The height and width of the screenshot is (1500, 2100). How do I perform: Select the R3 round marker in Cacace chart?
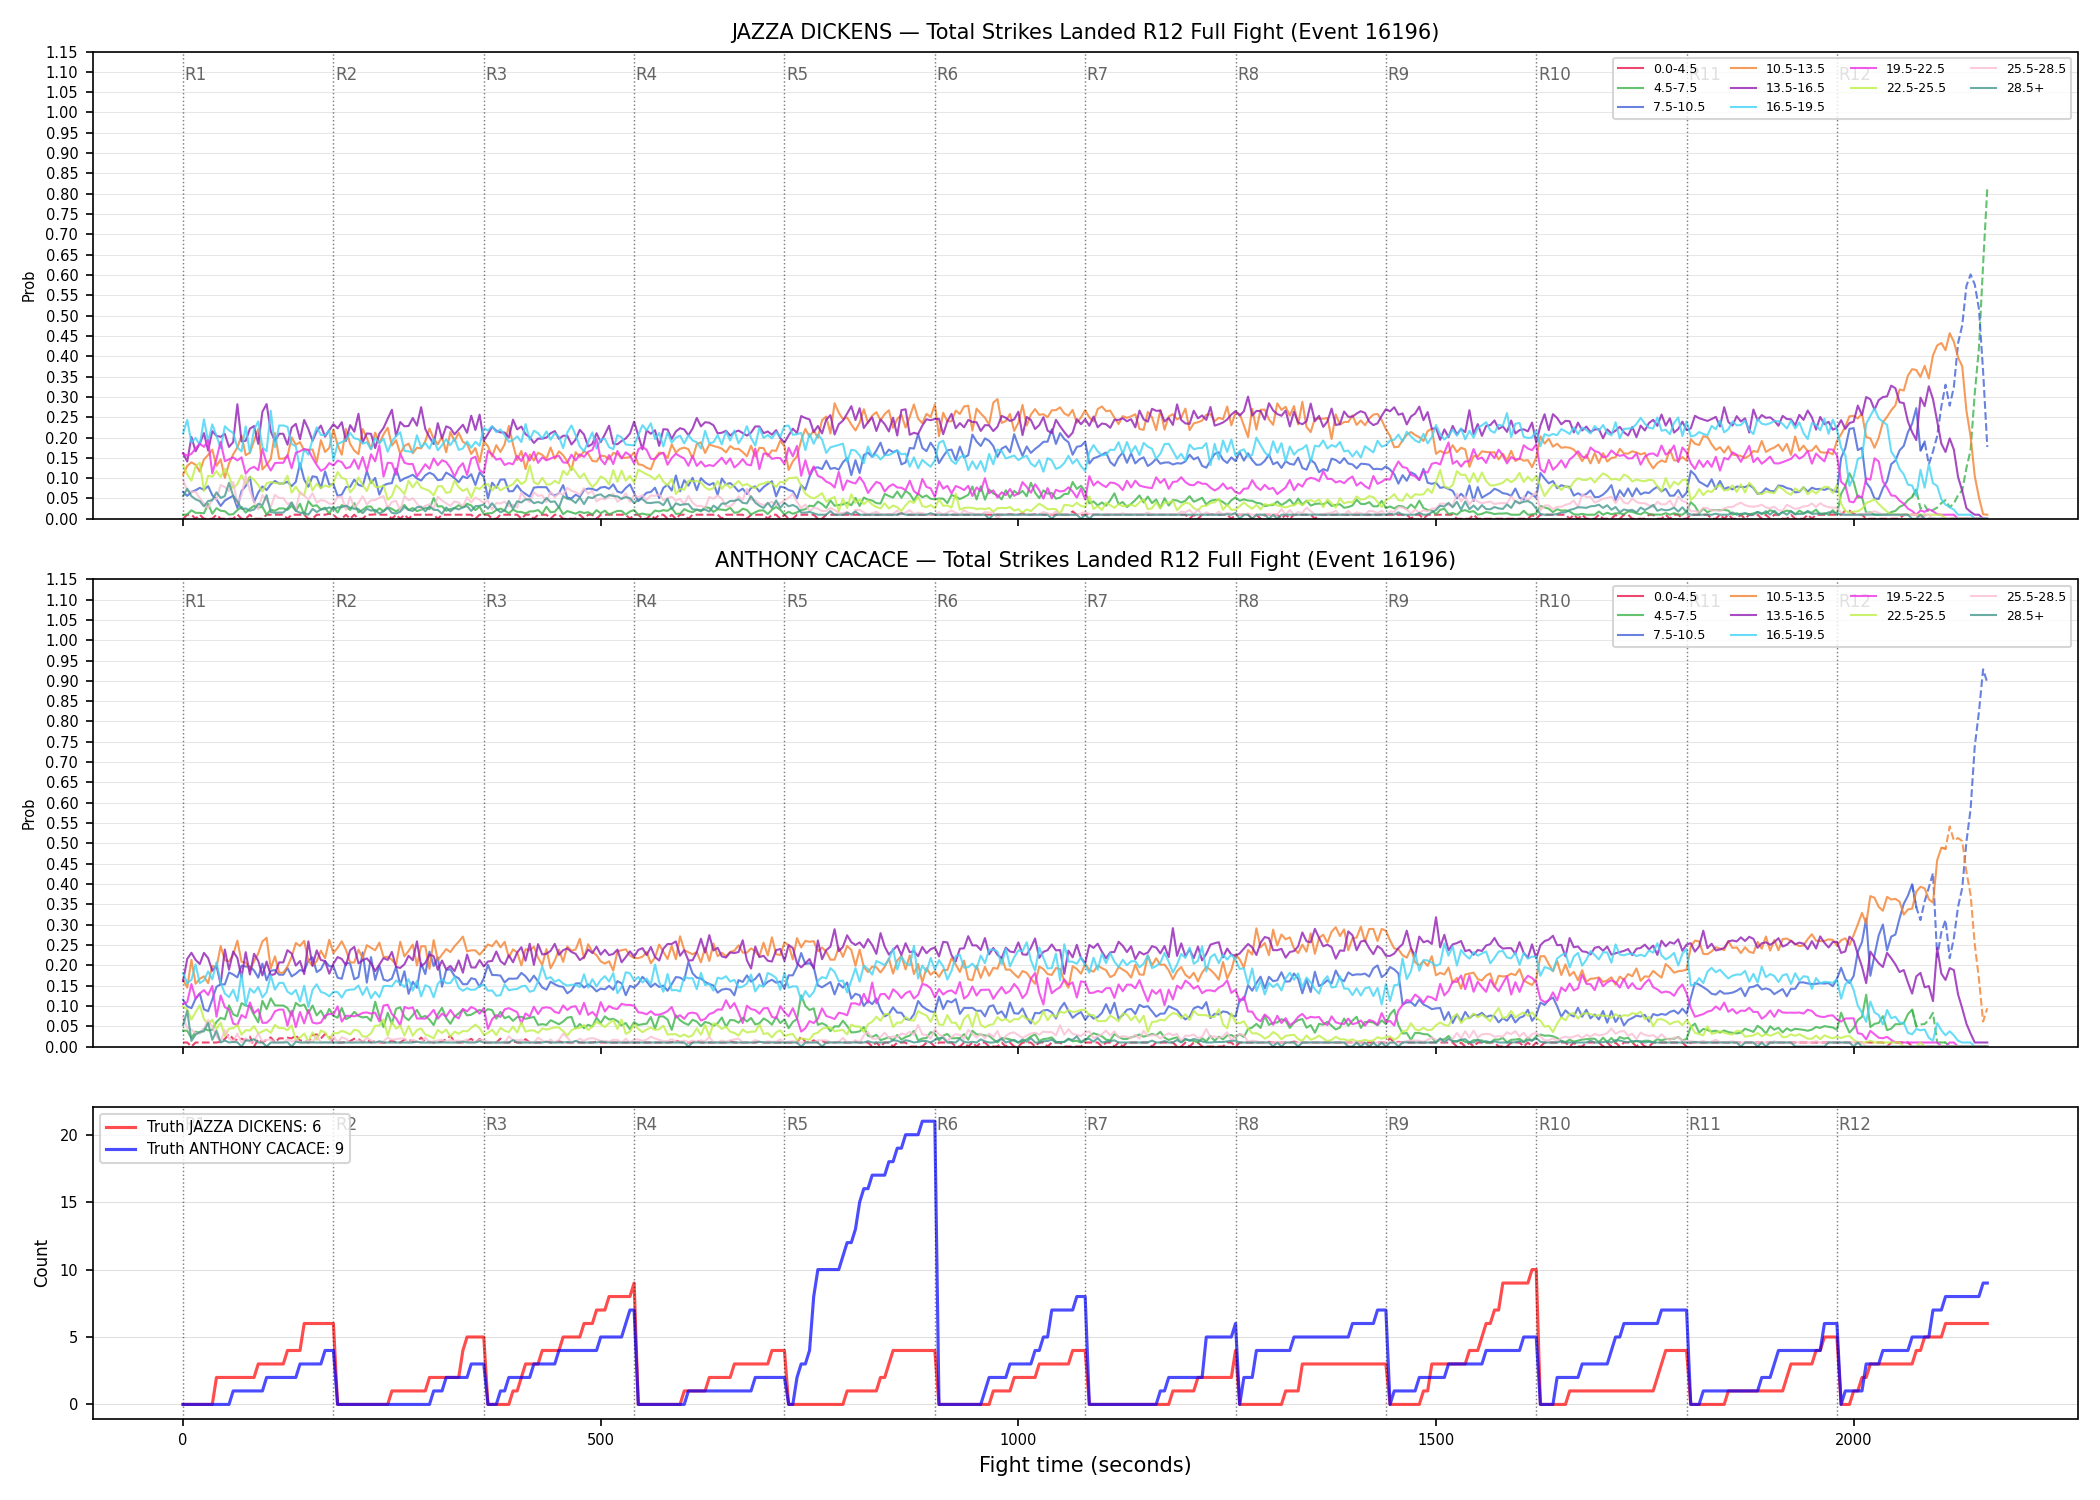tap(496, 601)
